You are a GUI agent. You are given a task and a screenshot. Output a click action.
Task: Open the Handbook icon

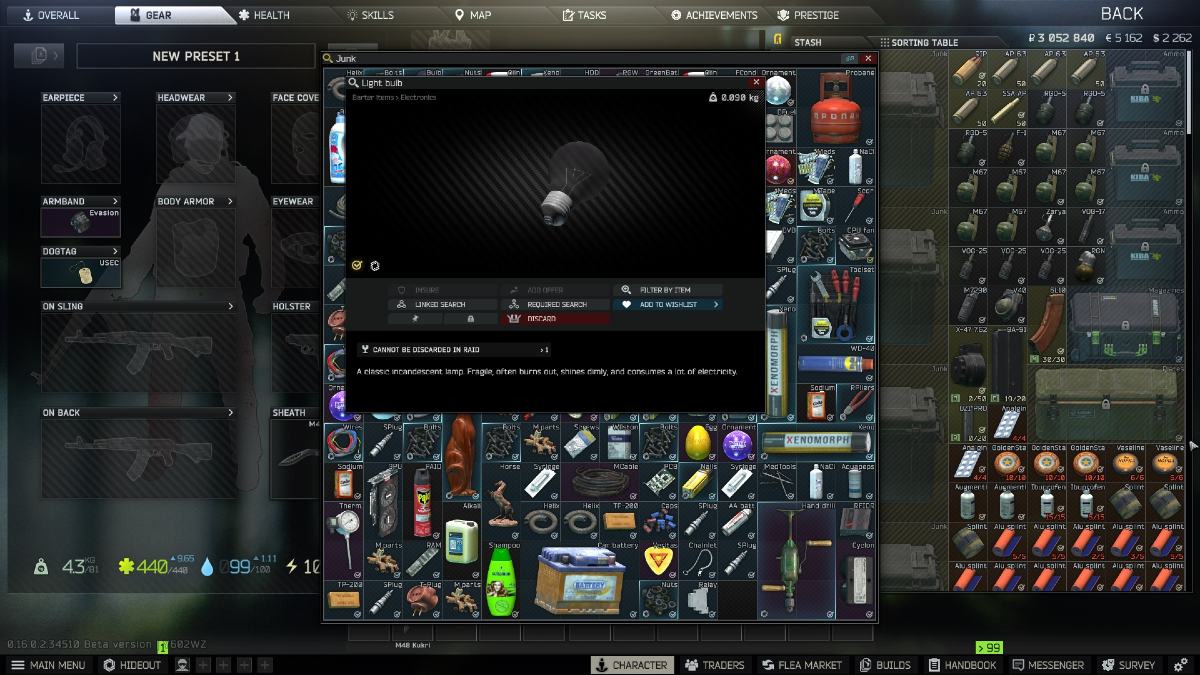tap(961, 664)
